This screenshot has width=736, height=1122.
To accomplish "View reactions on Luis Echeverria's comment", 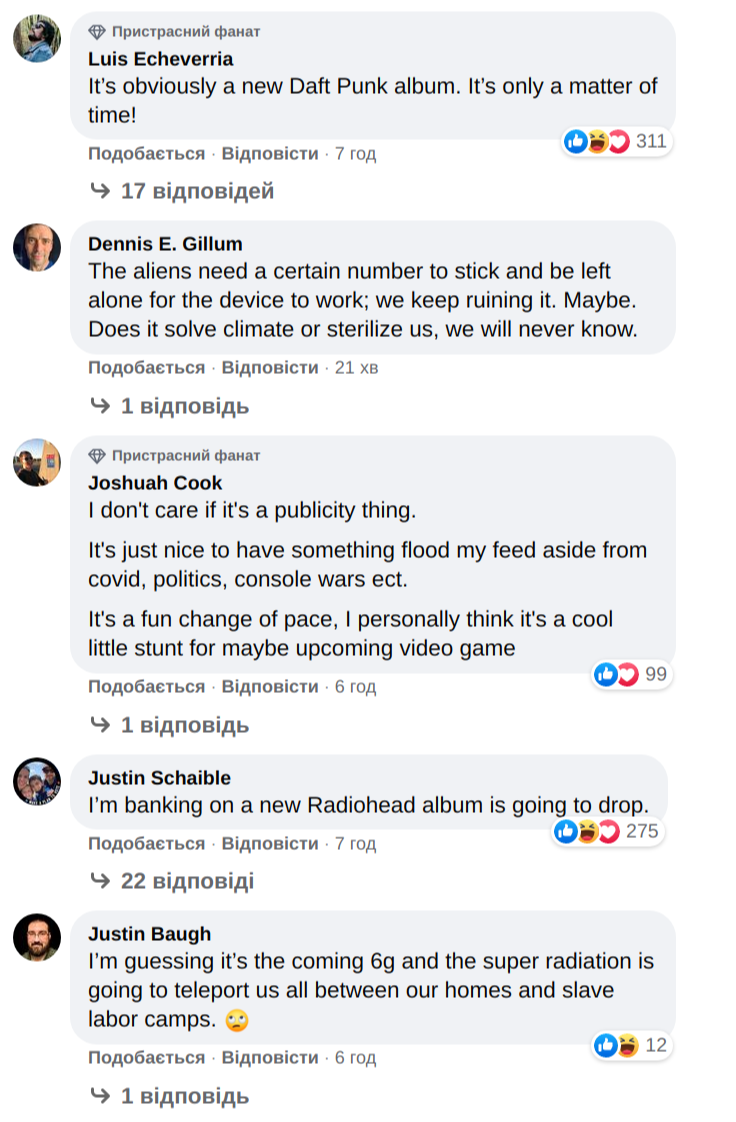I will (x=616, y=141).
